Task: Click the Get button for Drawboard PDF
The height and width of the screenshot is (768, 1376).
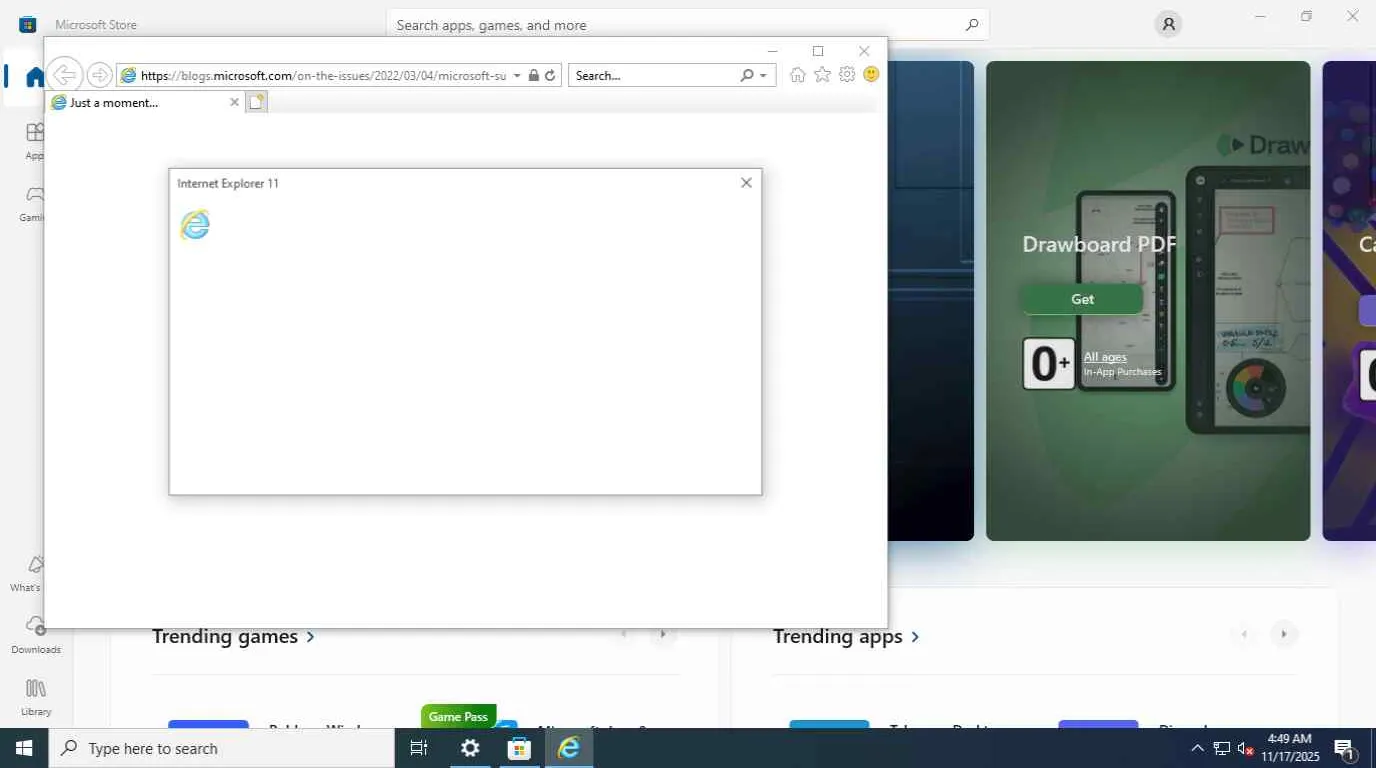Action: (1082, 299)
